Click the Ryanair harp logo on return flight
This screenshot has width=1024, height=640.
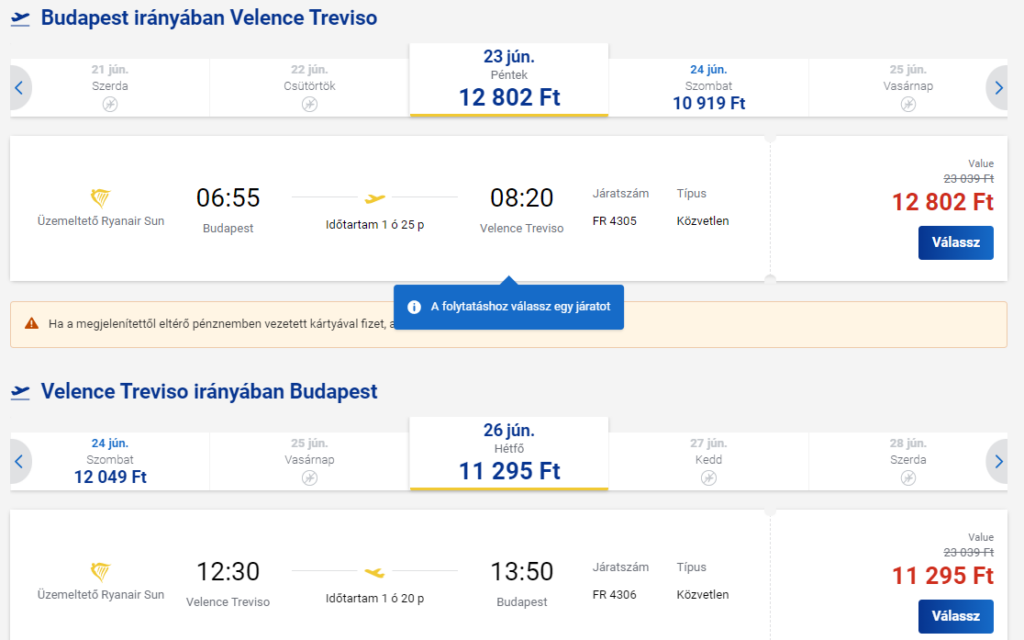pyautogui.click(x=100, y=571)
